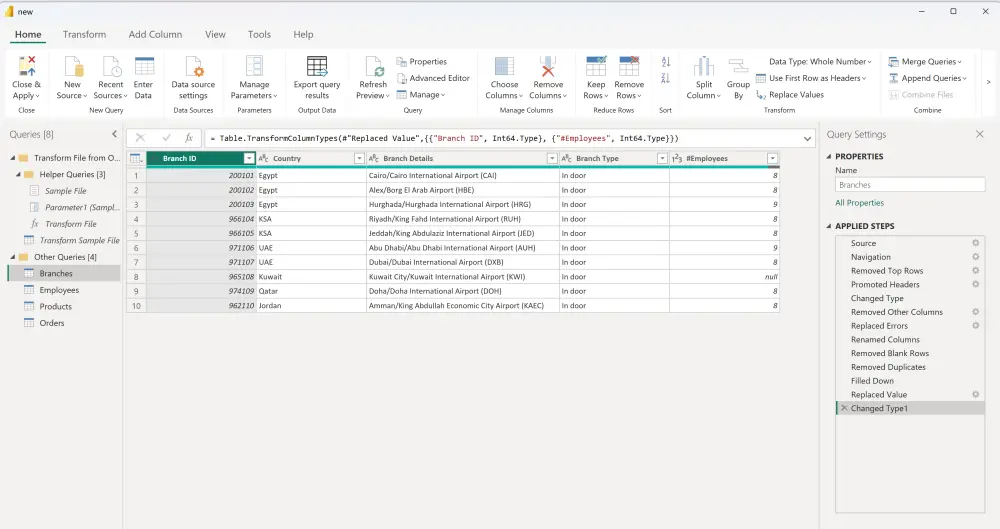Select the Transform Sample File query
1000x529 pixels.
80,241
